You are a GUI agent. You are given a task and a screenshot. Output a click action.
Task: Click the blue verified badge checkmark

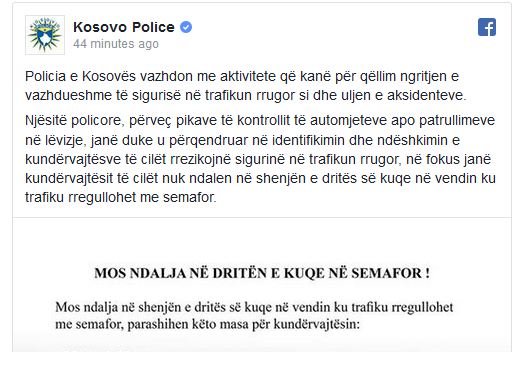click(x=186, y=27)
